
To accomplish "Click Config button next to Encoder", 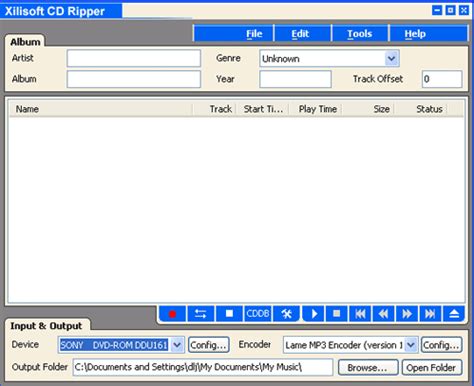I will [x=441, y=345].
